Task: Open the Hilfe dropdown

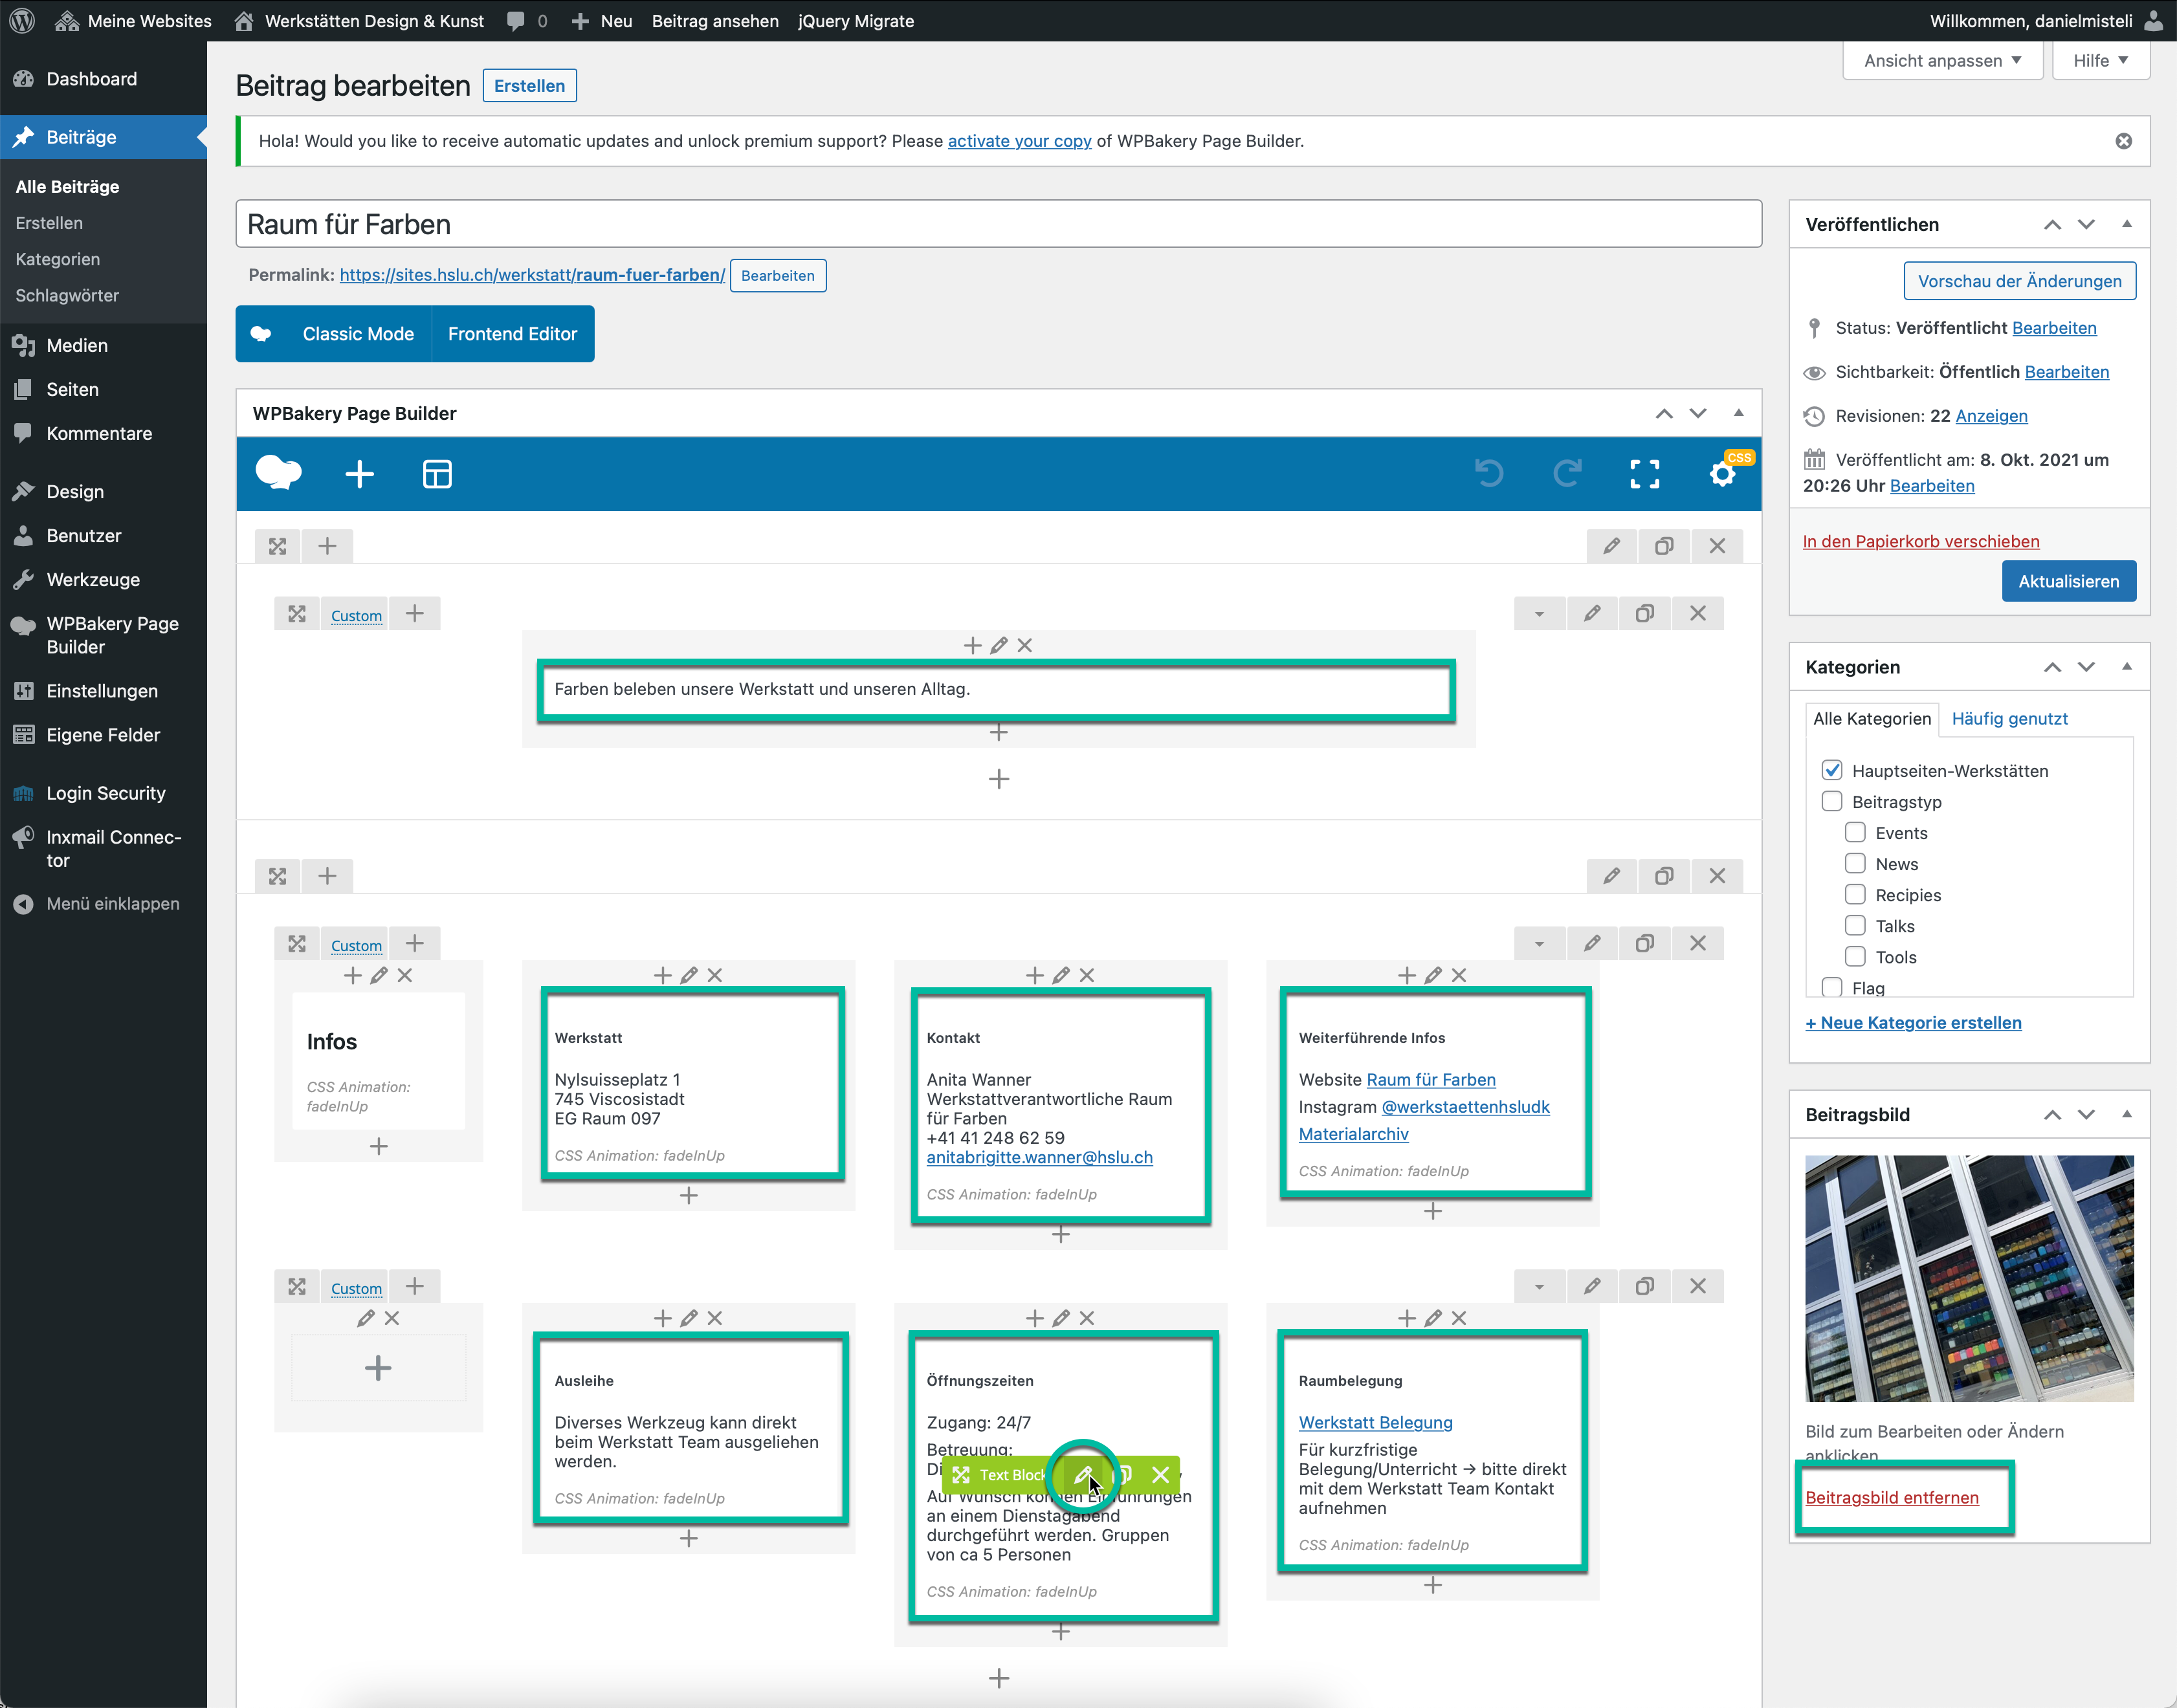Action: [2100, 60]
